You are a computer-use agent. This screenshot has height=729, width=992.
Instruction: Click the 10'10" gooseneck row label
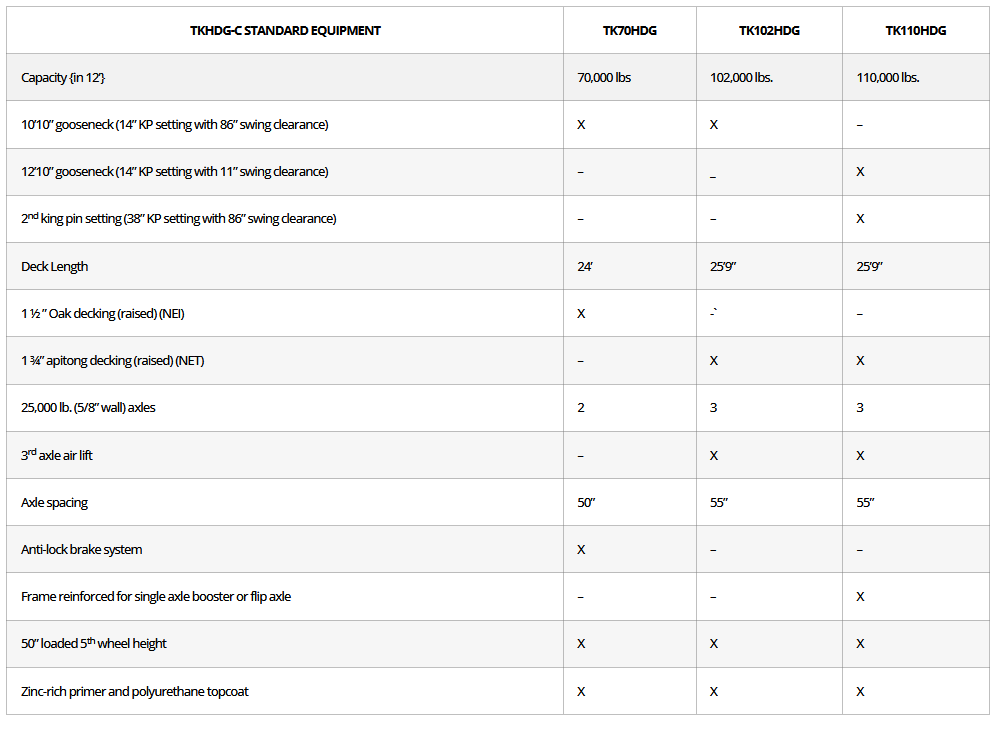tap(175, 125)
